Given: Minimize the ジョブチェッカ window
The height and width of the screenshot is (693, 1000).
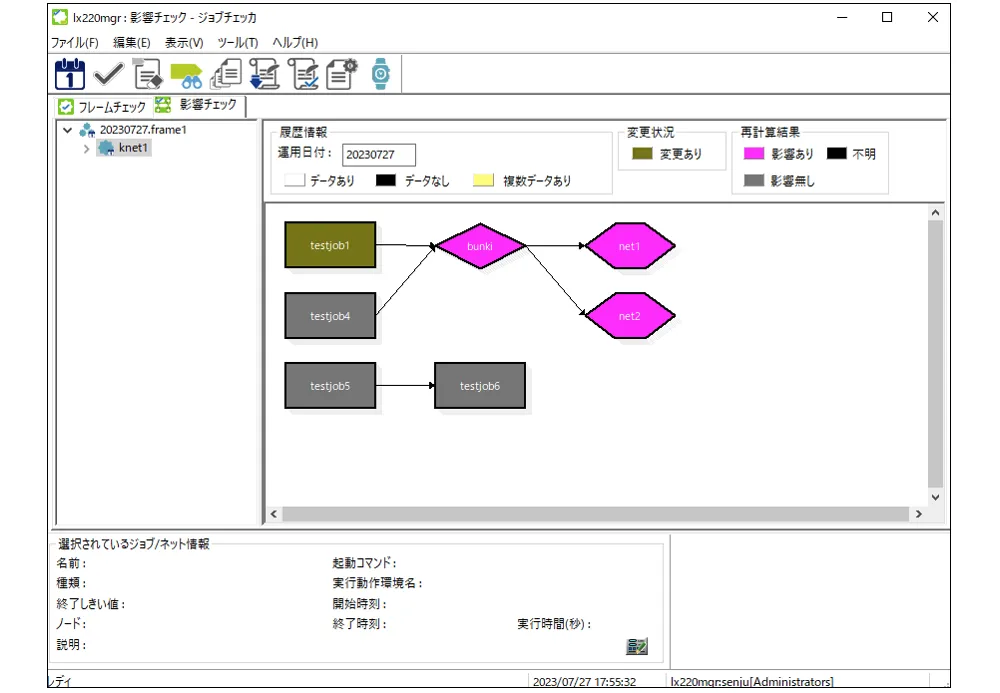Looking at the screenshot, I should [x=842, y=17].
